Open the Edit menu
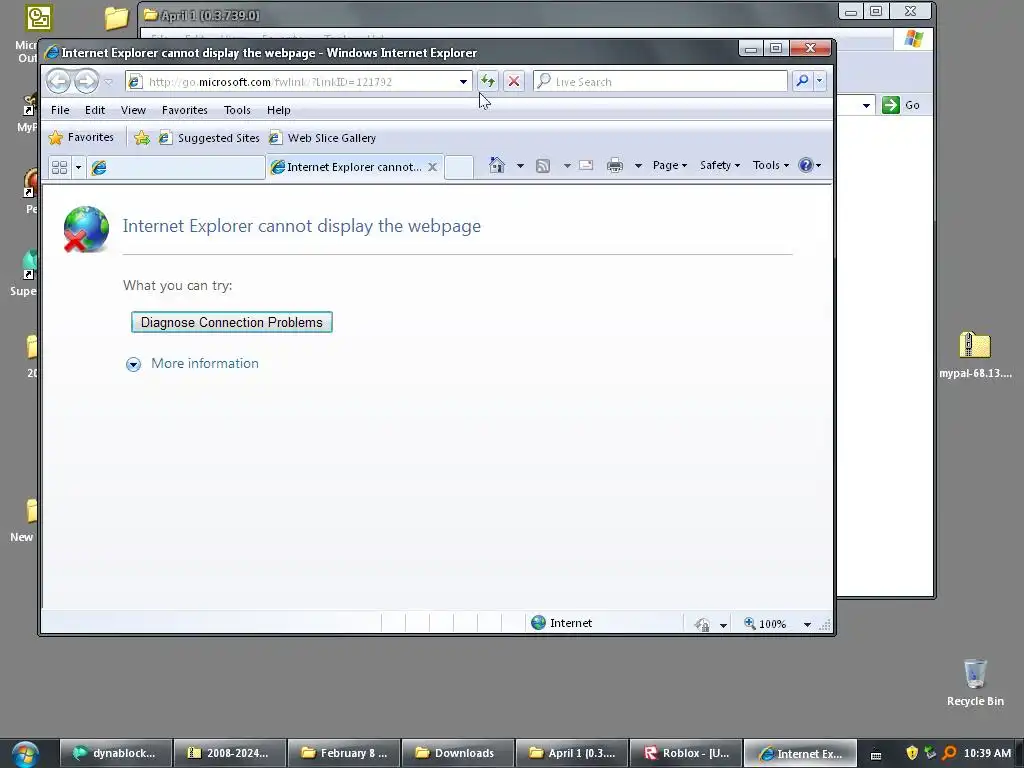1024x768 pixels. 95,110
